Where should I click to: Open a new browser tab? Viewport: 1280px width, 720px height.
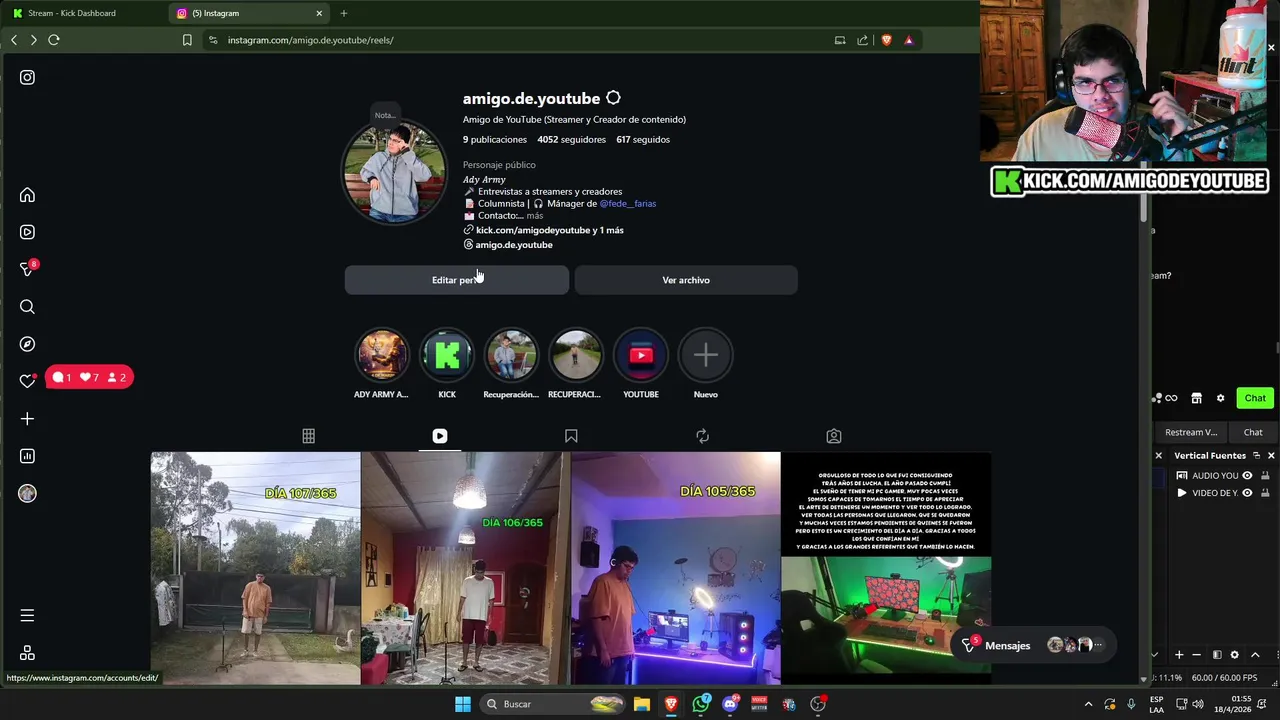[x=344, y=13]
